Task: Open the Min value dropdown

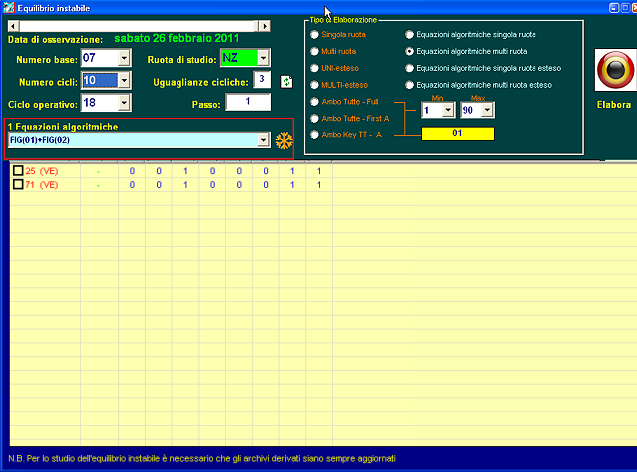Action: click(447, 110)
